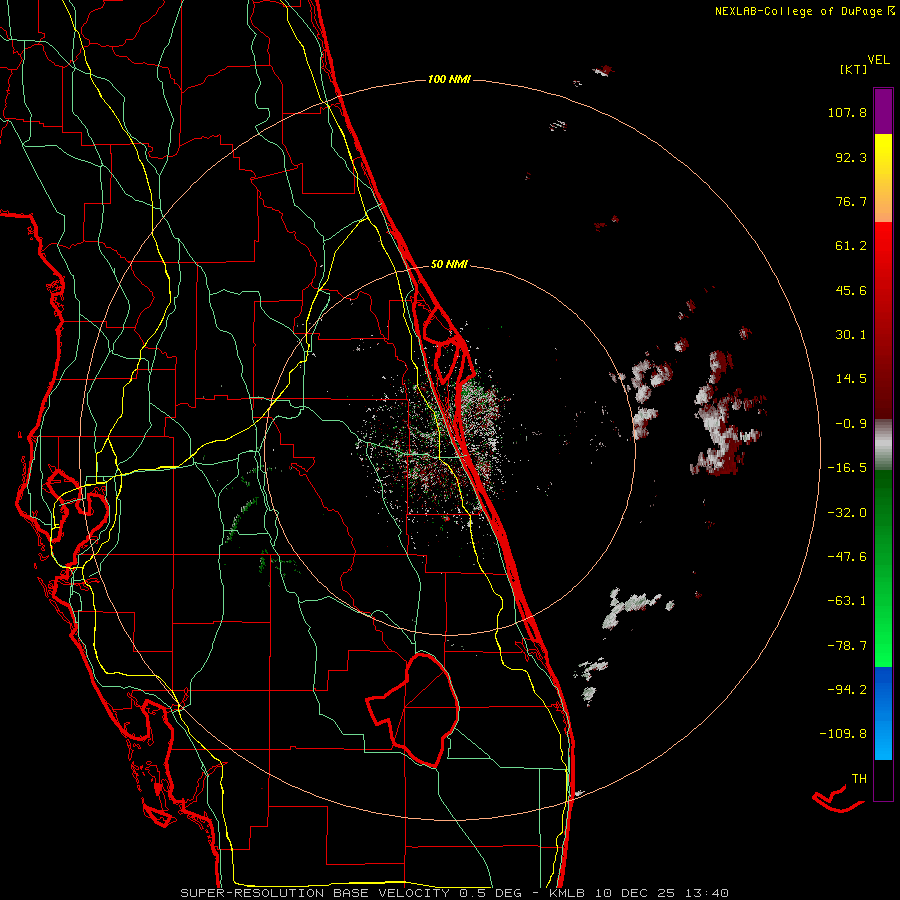Click the -32.0 velocity scale value
Image resolution: width=900 pixels, height=900 pixels.
pyautogui.click(x=847, y=513)
